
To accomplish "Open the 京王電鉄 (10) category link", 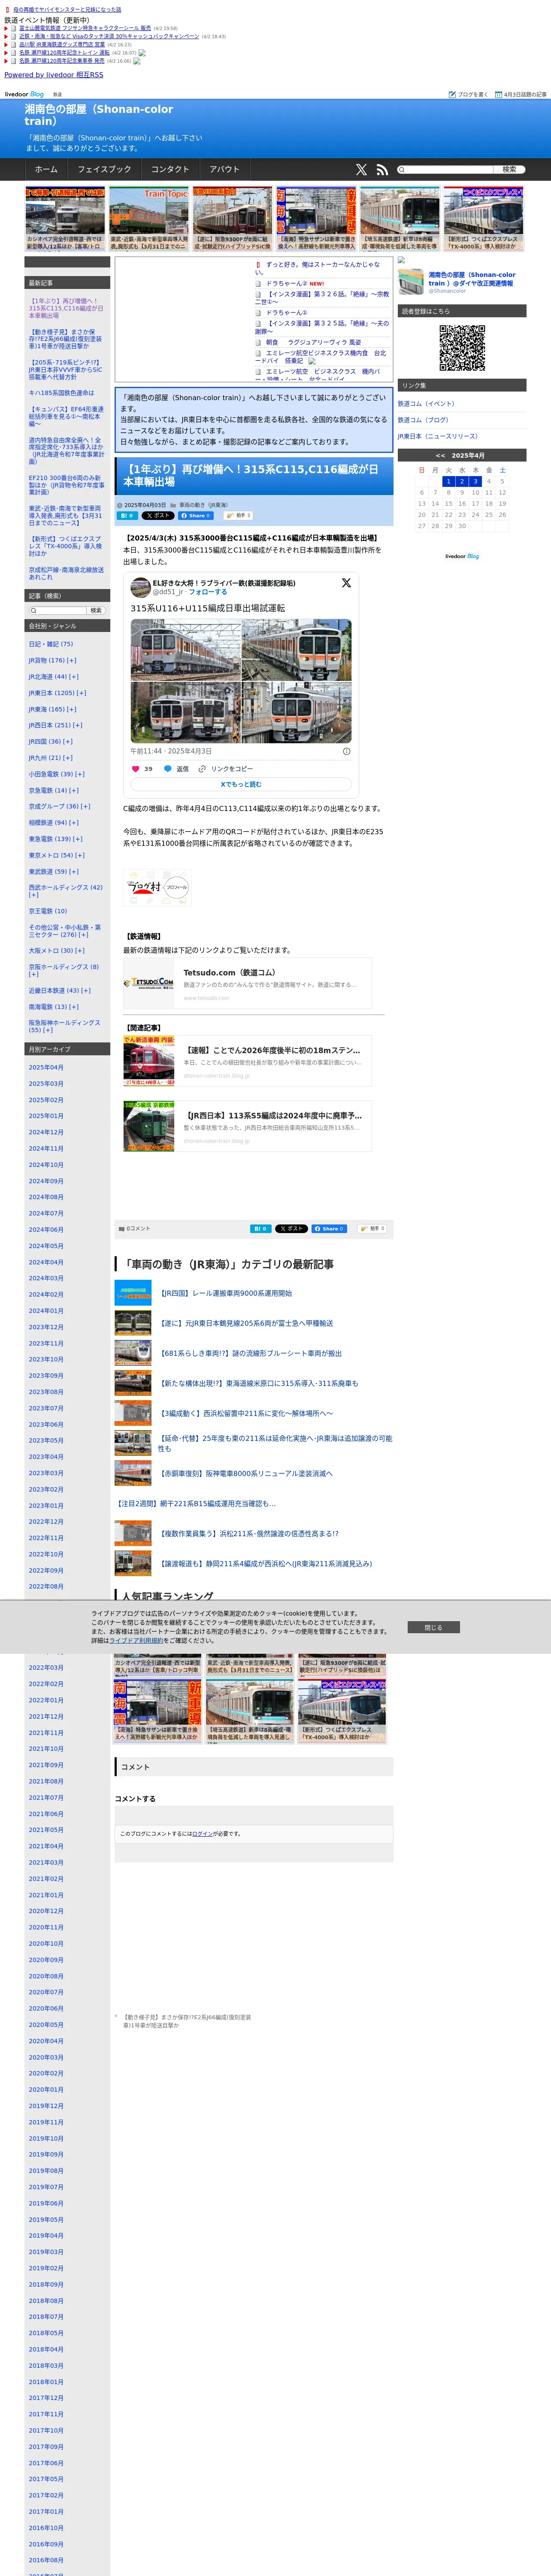I will point(48,911).
